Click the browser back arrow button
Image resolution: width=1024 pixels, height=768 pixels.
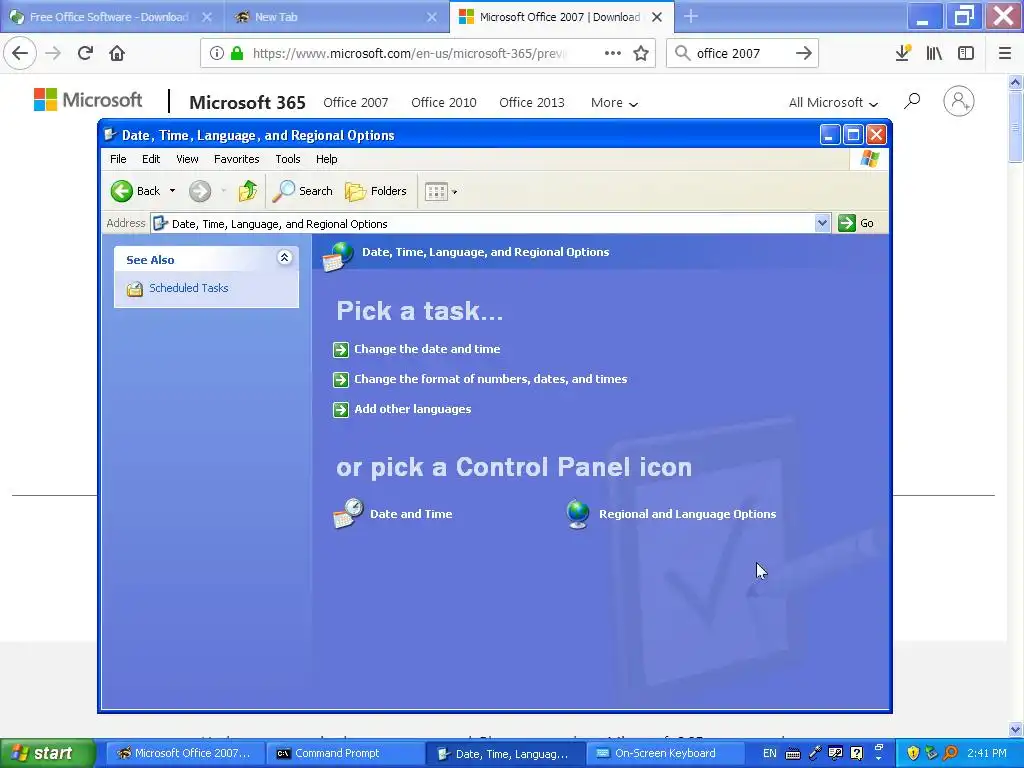pyautogui.click(x=20, y=53)
